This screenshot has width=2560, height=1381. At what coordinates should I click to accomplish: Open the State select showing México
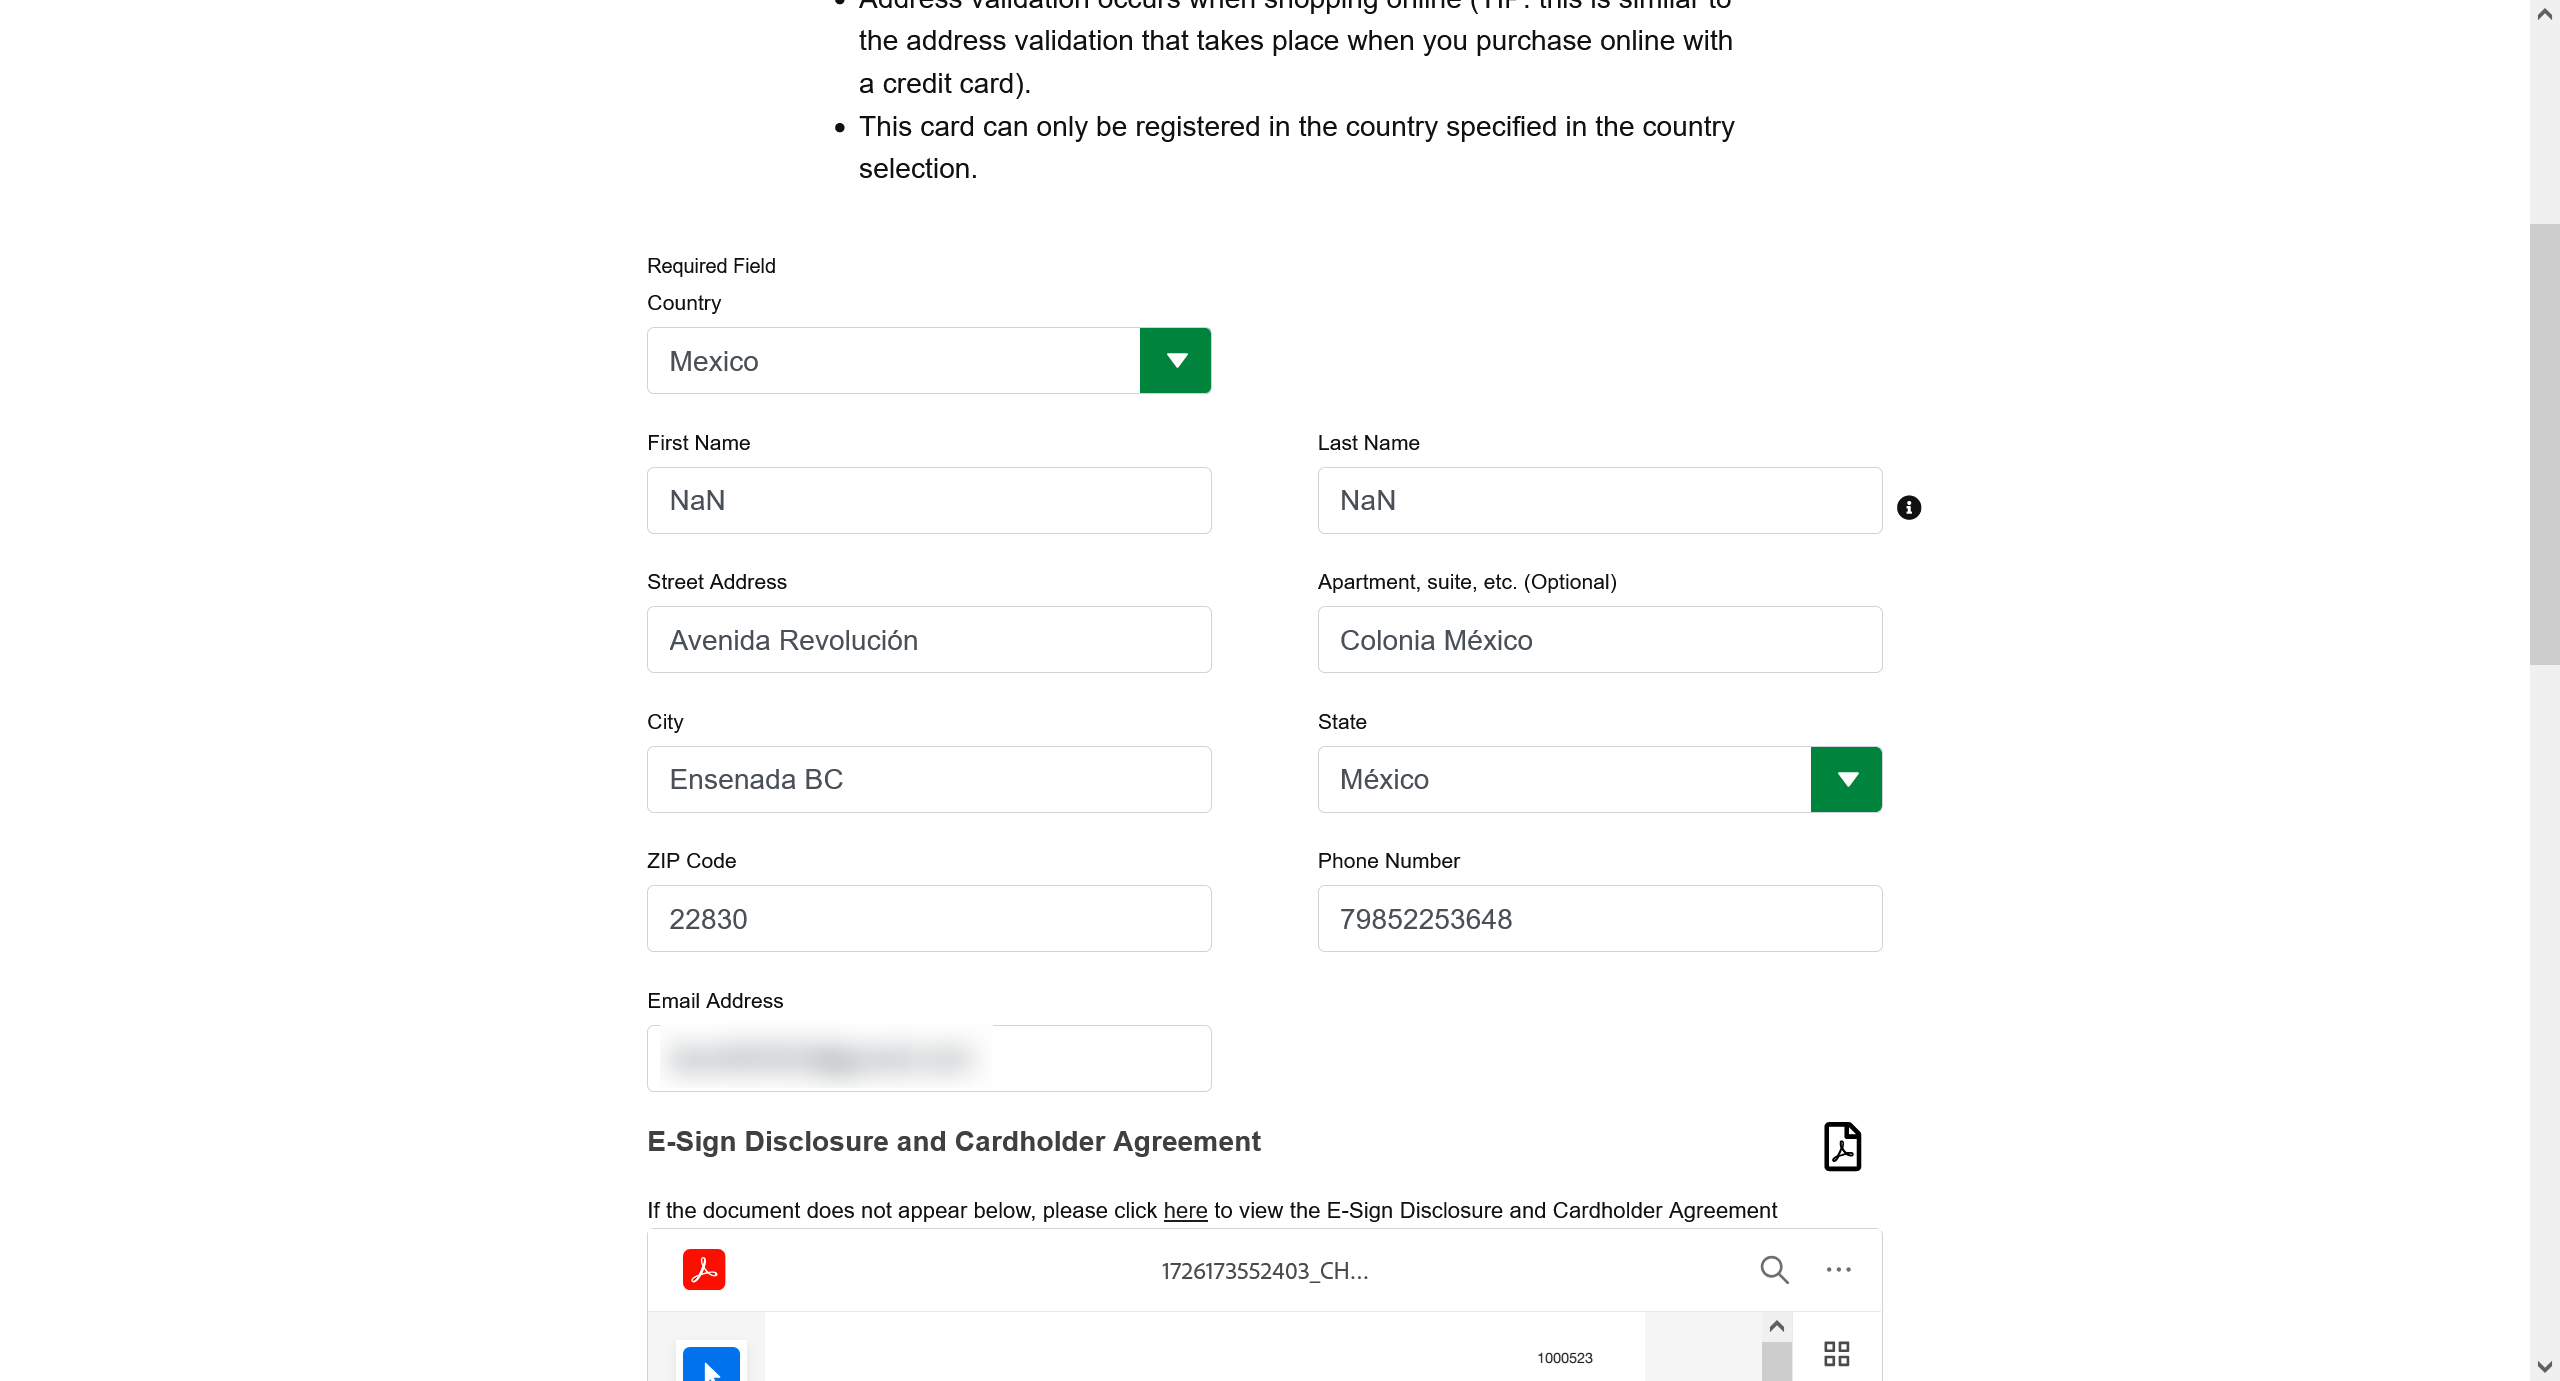tap(1564, 779)
